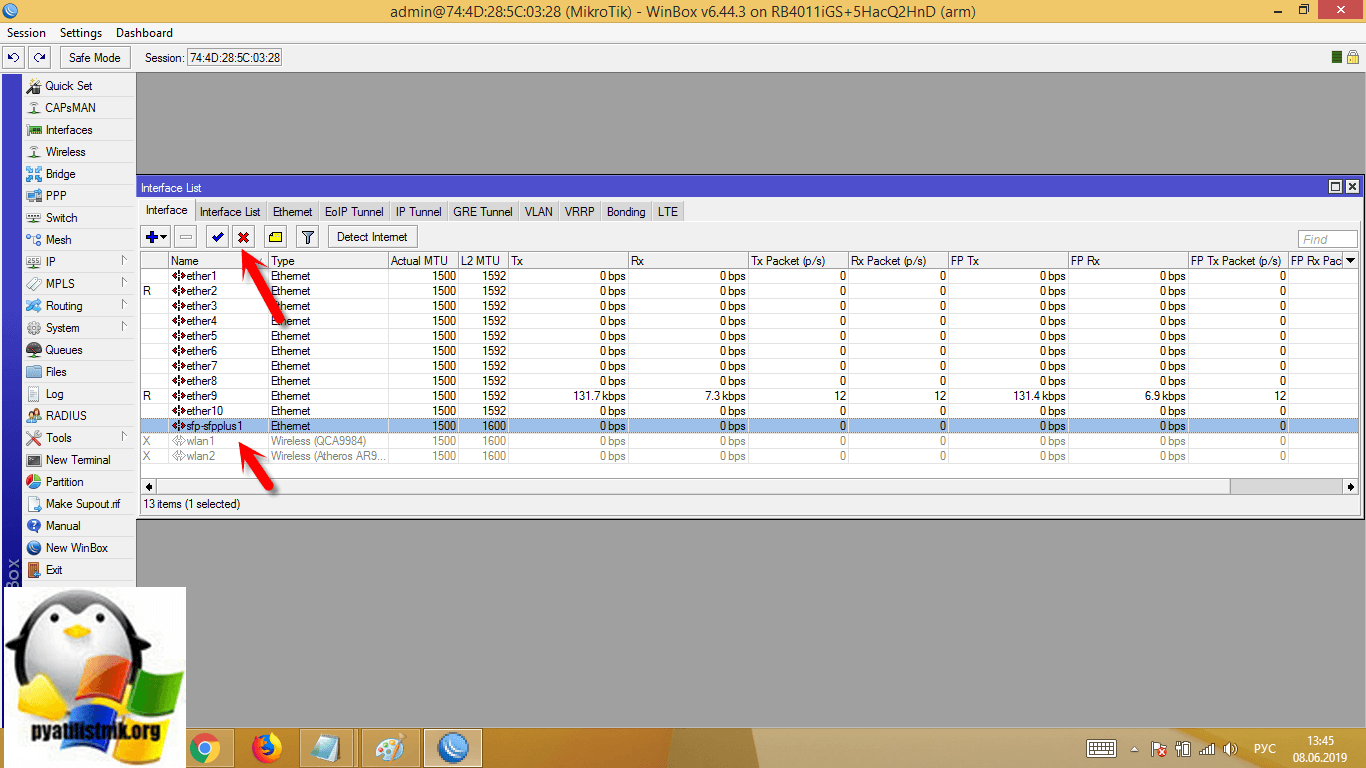This screenshot has height=768, width=1366.
Task: Open the column selector dropdown arrow
Action: coord(1350,261)
